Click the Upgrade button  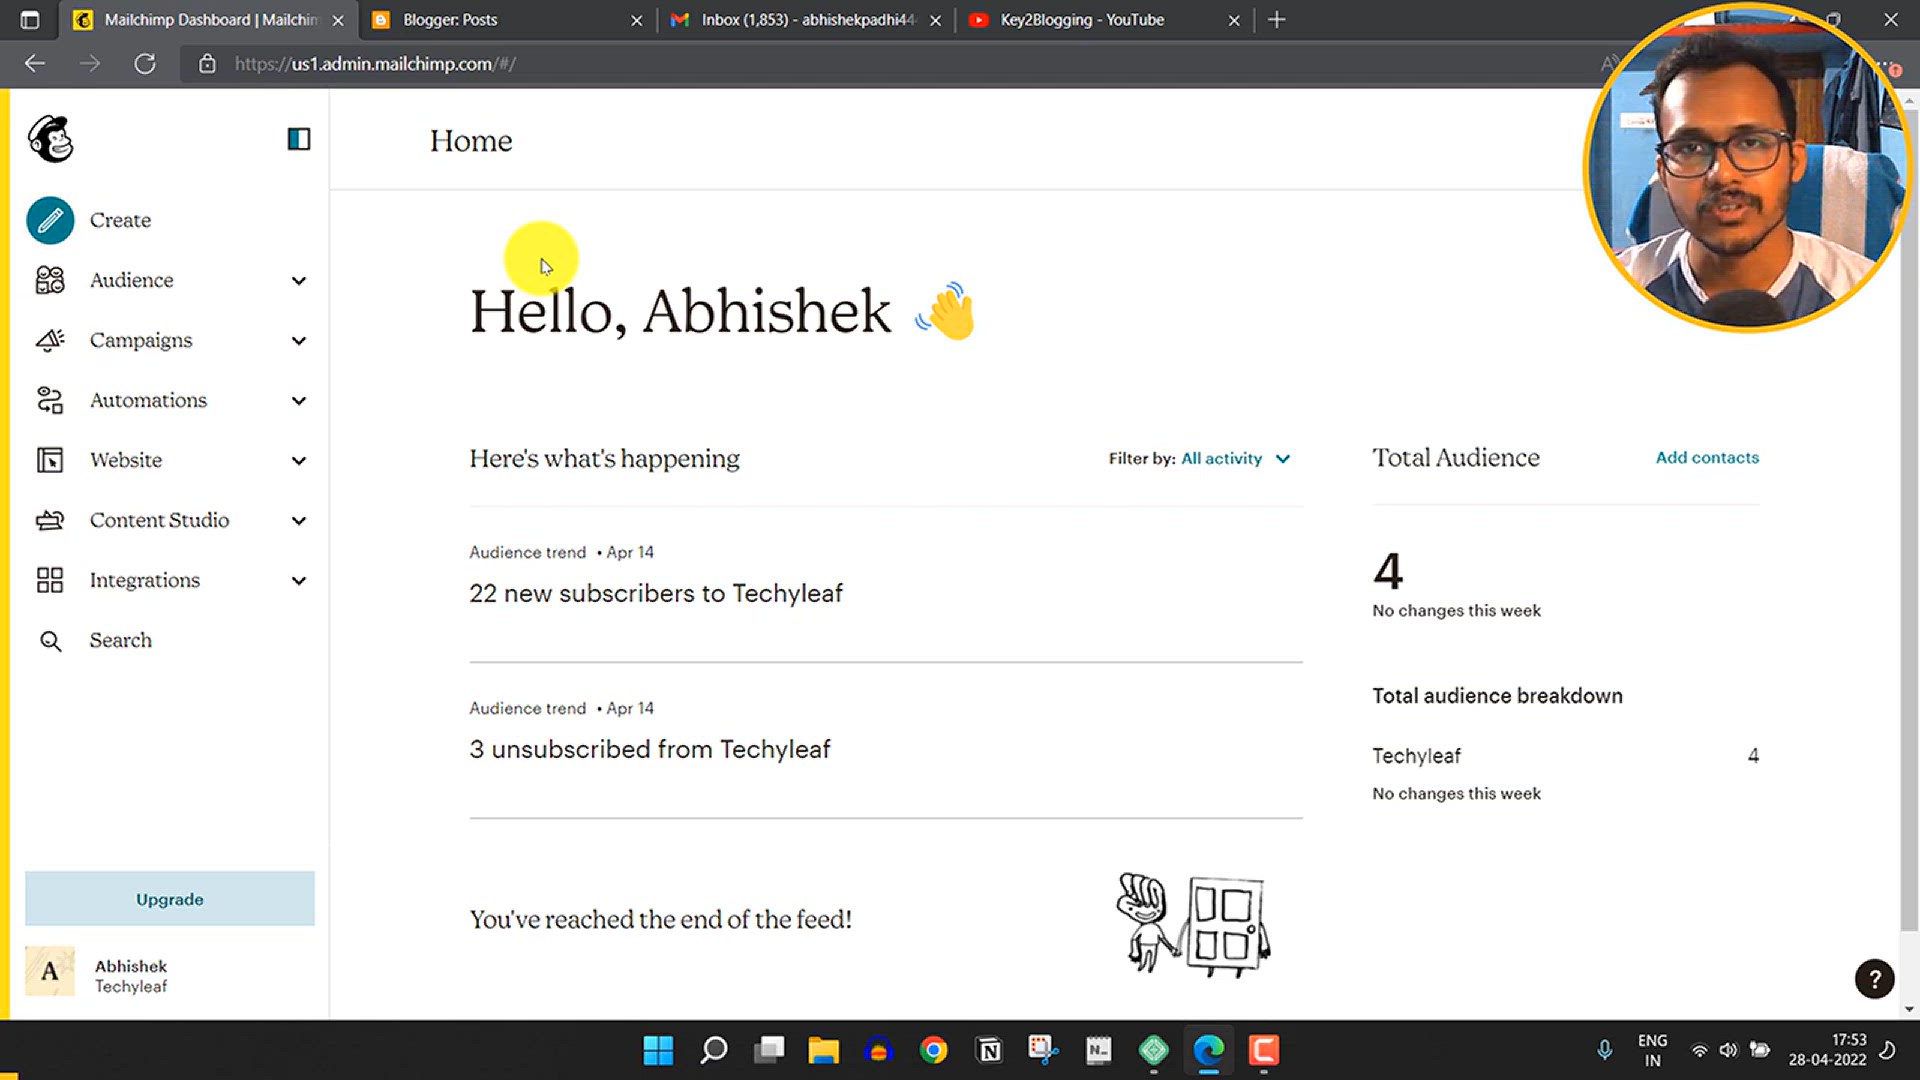point(170,899)
